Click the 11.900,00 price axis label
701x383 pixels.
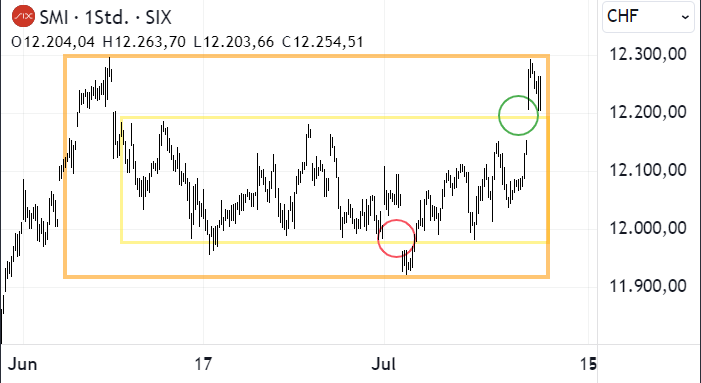pos(648,286)
